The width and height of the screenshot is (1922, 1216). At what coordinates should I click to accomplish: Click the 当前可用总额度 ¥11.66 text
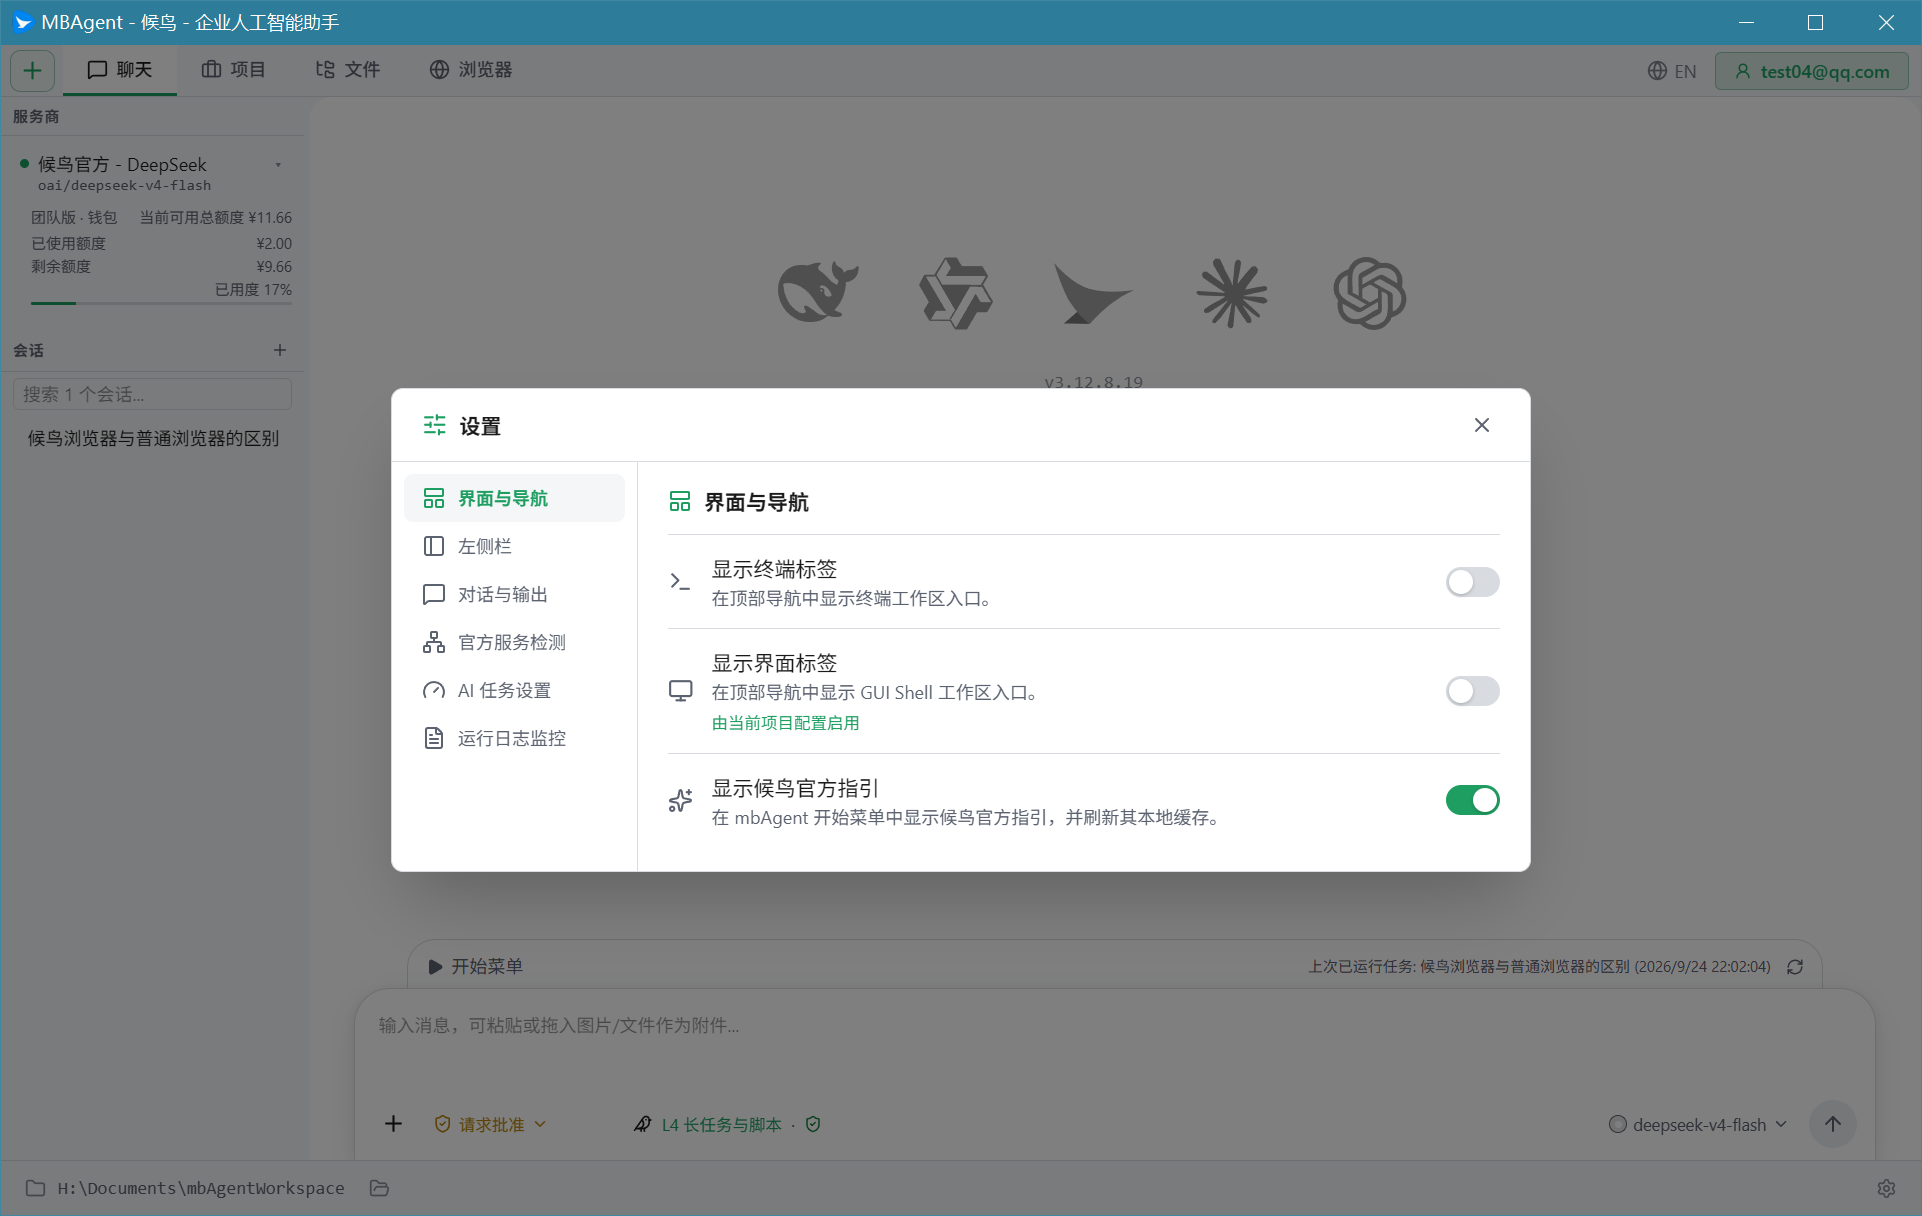pos(215,217)
